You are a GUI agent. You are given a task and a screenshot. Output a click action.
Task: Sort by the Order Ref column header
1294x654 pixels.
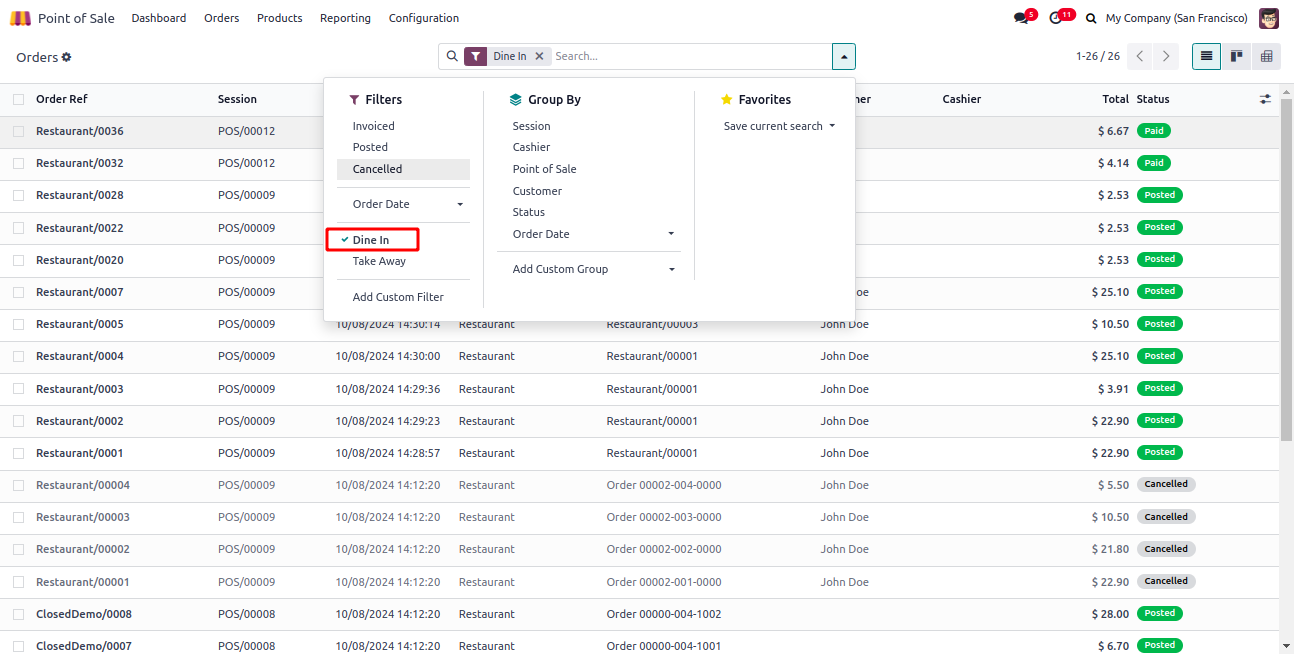coord(62,99)
